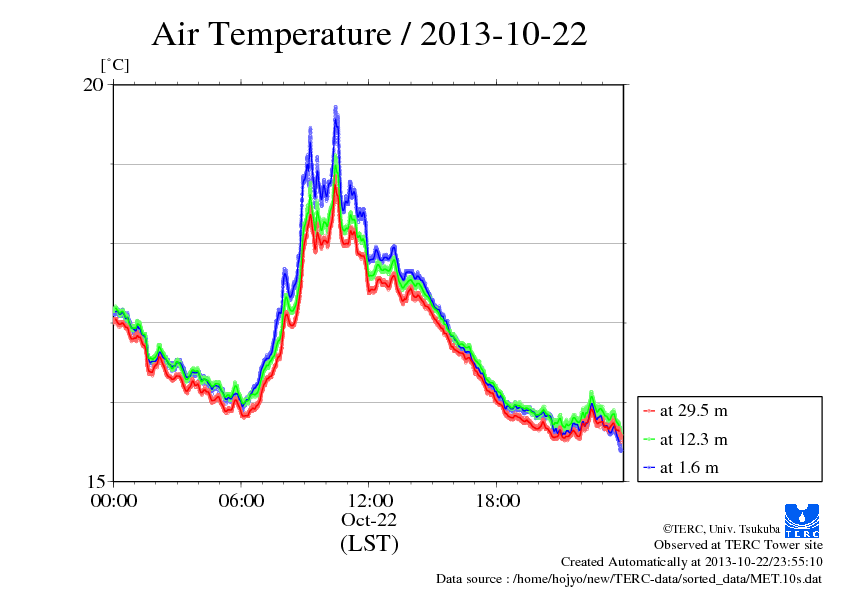Click the 'Data source' file path line
This screenshot has height=595, width=842.
(629, 579)
